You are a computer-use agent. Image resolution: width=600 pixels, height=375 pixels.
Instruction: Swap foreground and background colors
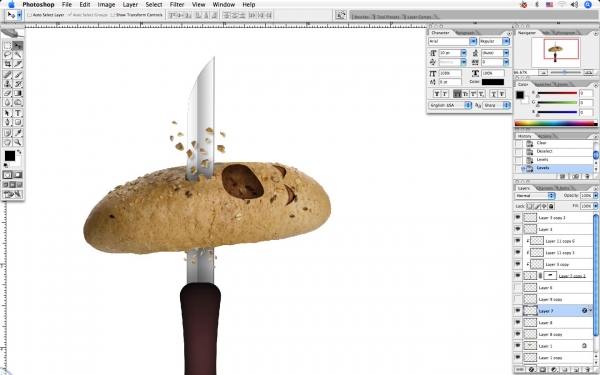point(19,152)
